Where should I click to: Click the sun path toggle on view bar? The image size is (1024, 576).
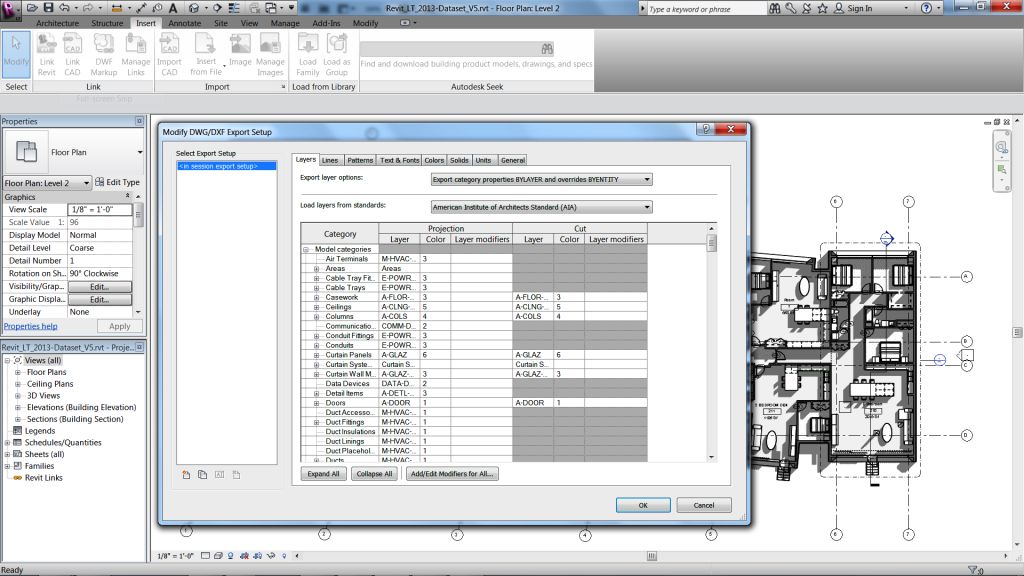click(231, 557)
